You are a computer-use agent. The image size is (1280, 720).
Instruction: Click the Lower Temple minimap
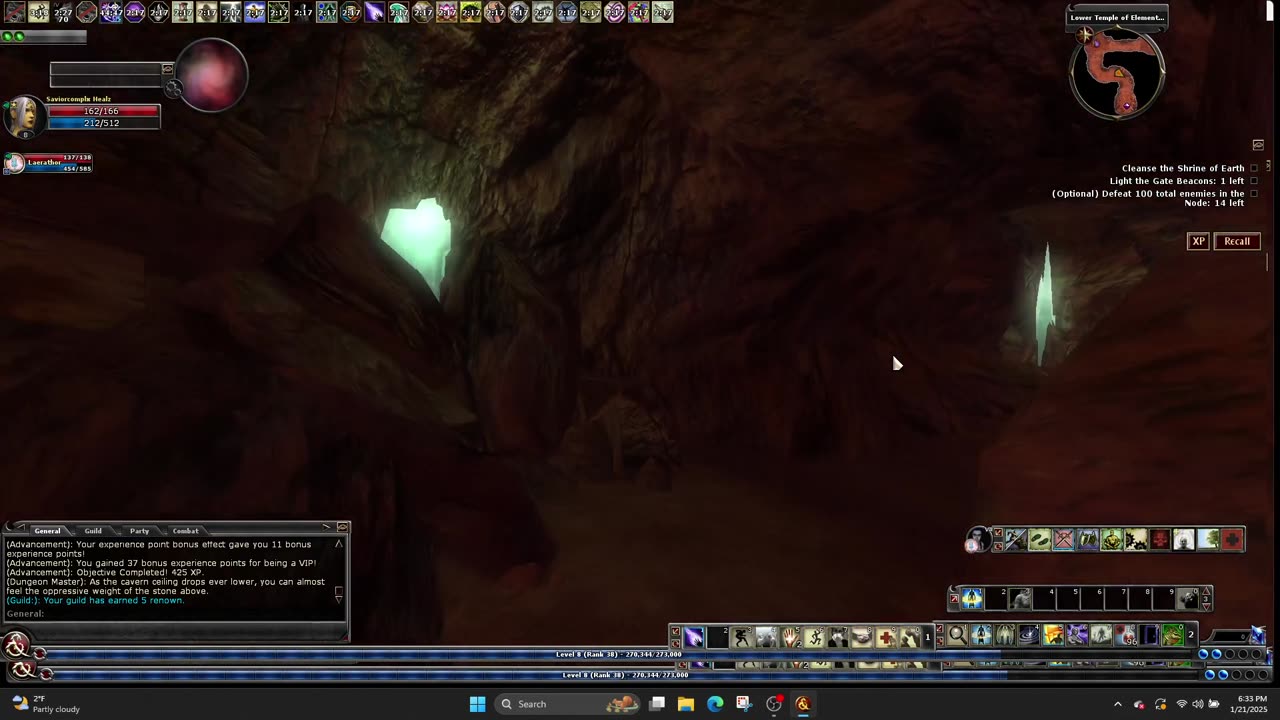(x=1117, y=72)
